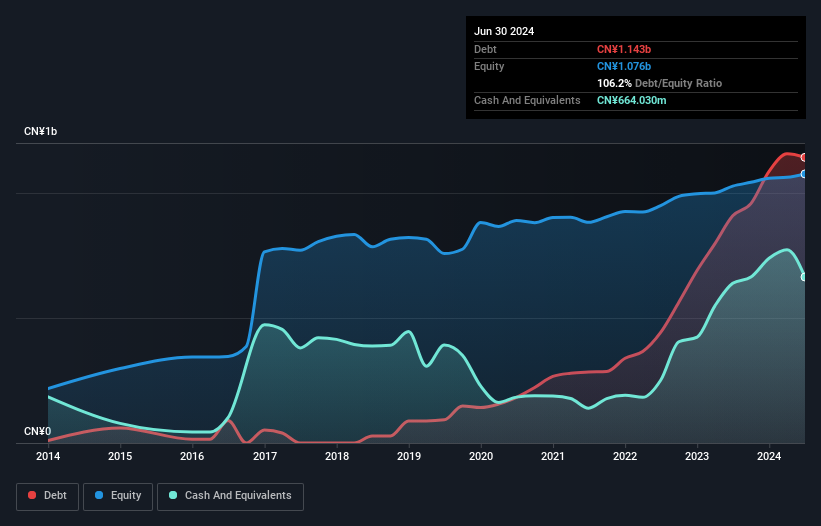Click the Jun 30 2024 tooltip date
The height and width of the screenshot is (526, 821).
click(504, 31)
